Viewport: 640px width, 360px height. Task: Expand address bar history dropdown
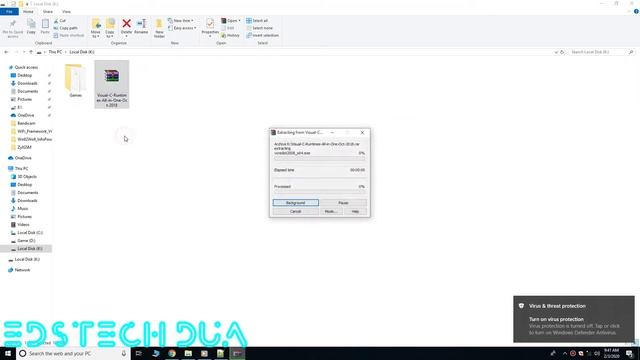[556, 52]
